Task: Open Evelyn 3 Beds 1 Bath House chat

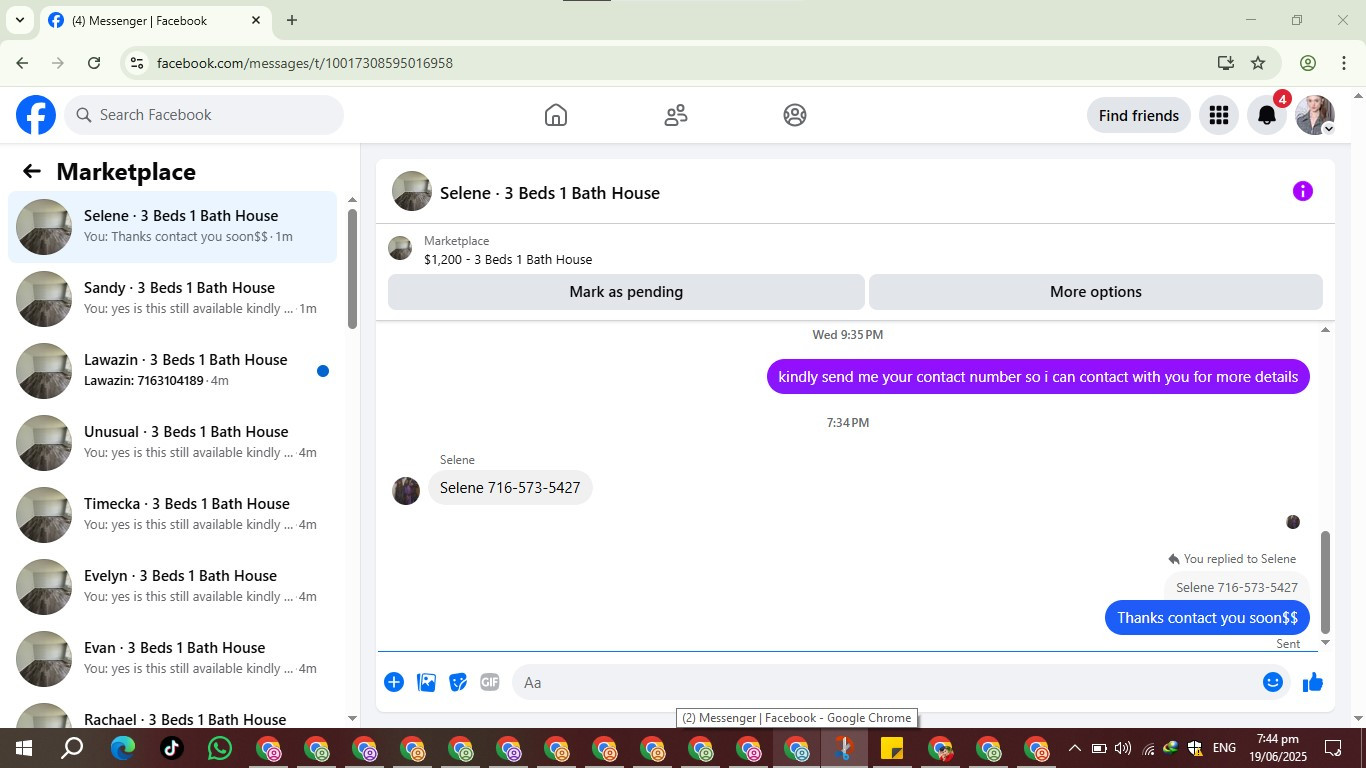Action: tap(173, 587)
